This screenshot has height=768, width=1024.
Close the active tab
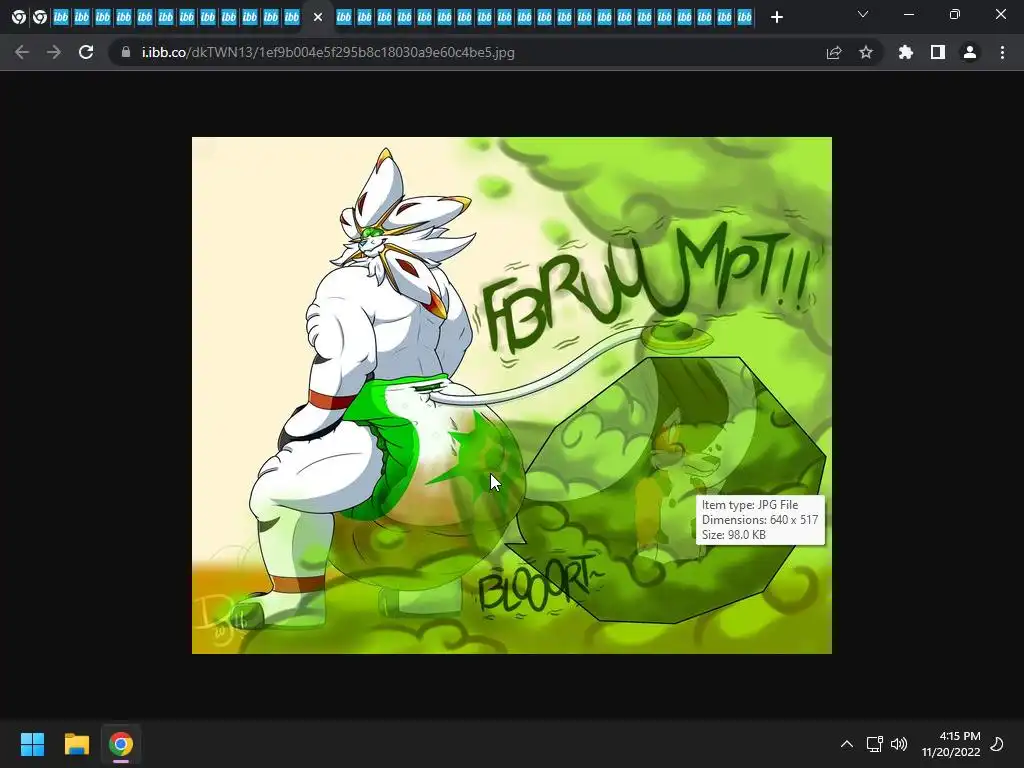pyautogui.click(x=318, y=17)
